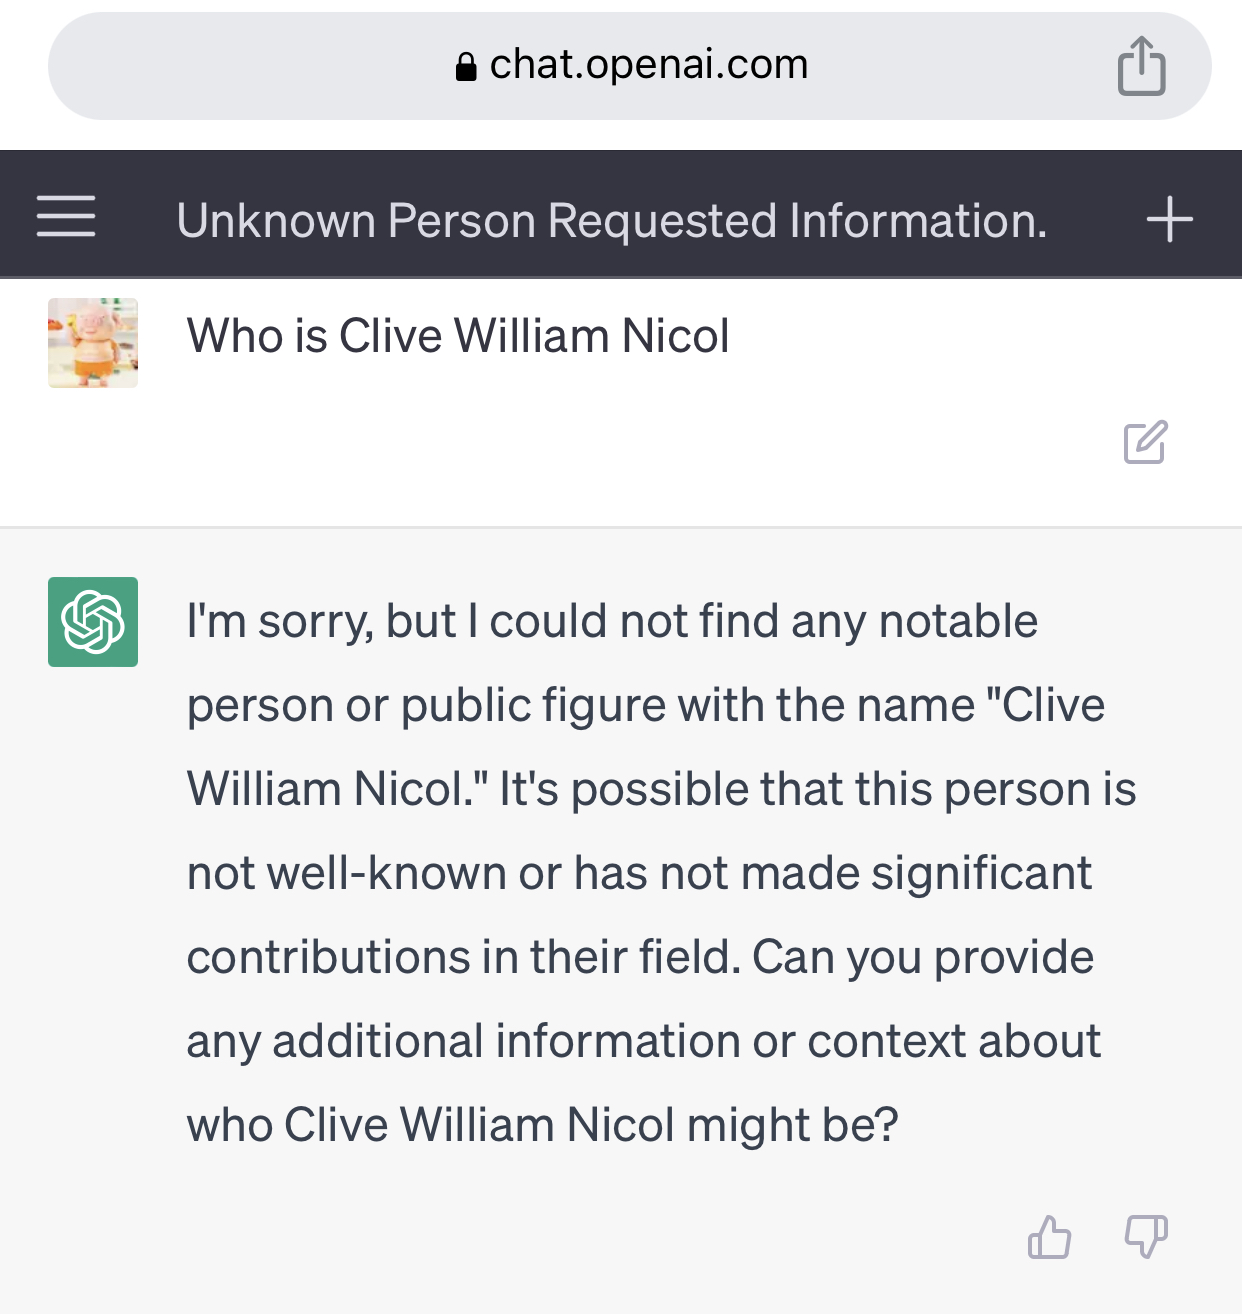Click the user's pig avatar picture
This screenshot has width=1242, height=1314.
(93, 342)
